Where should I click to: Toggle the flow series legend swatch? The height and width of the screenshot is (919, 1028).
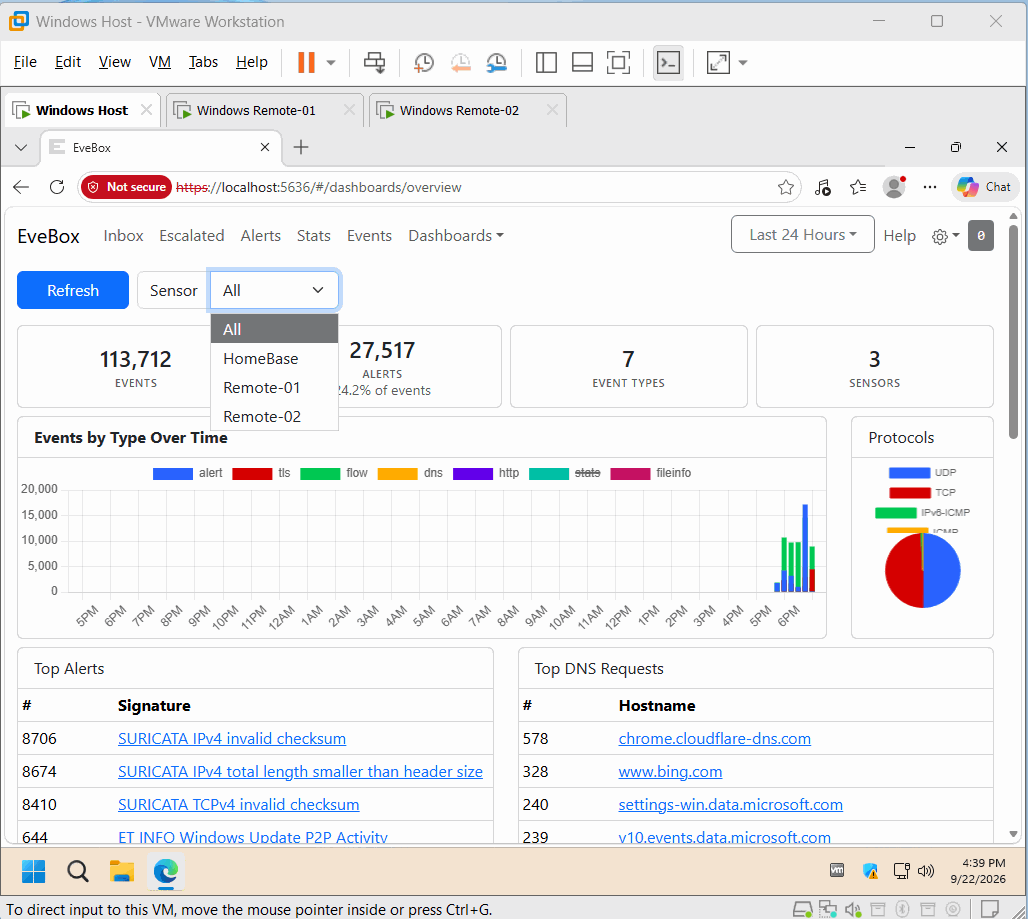click(x=320, y=473)
